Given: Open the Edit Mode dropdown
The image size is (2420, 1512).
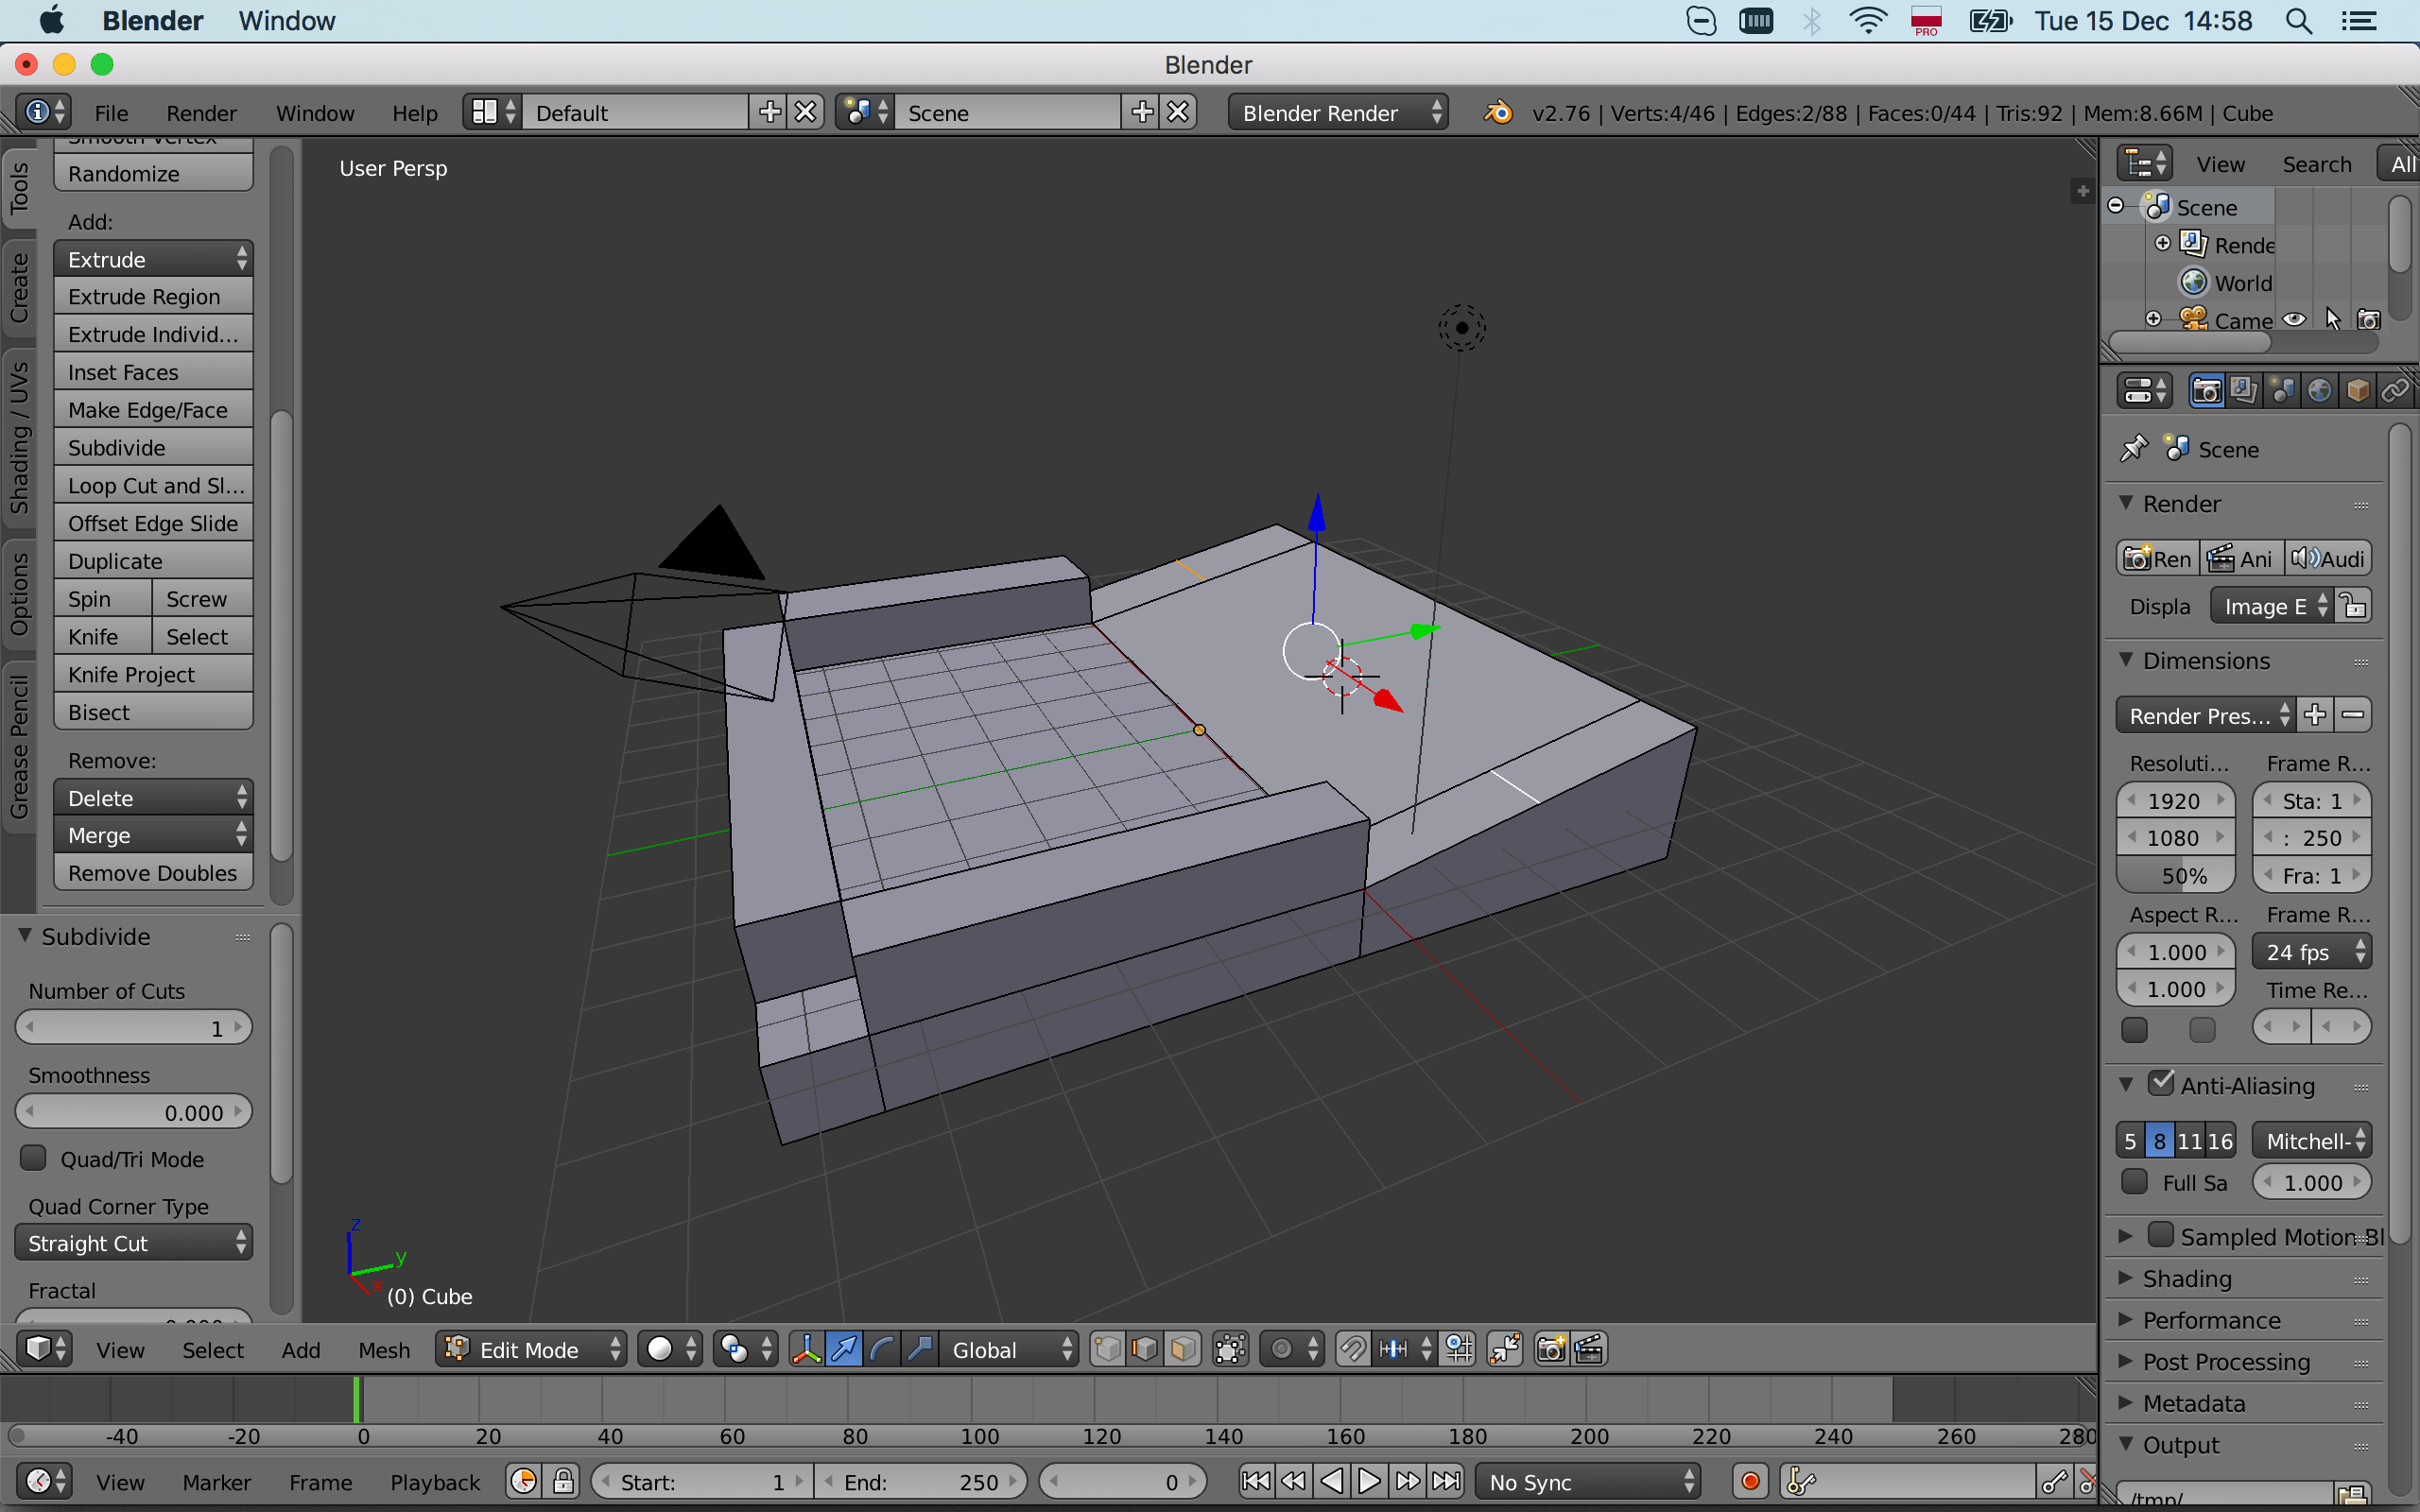Looking at the screenshot, I should coord(531,1349).
